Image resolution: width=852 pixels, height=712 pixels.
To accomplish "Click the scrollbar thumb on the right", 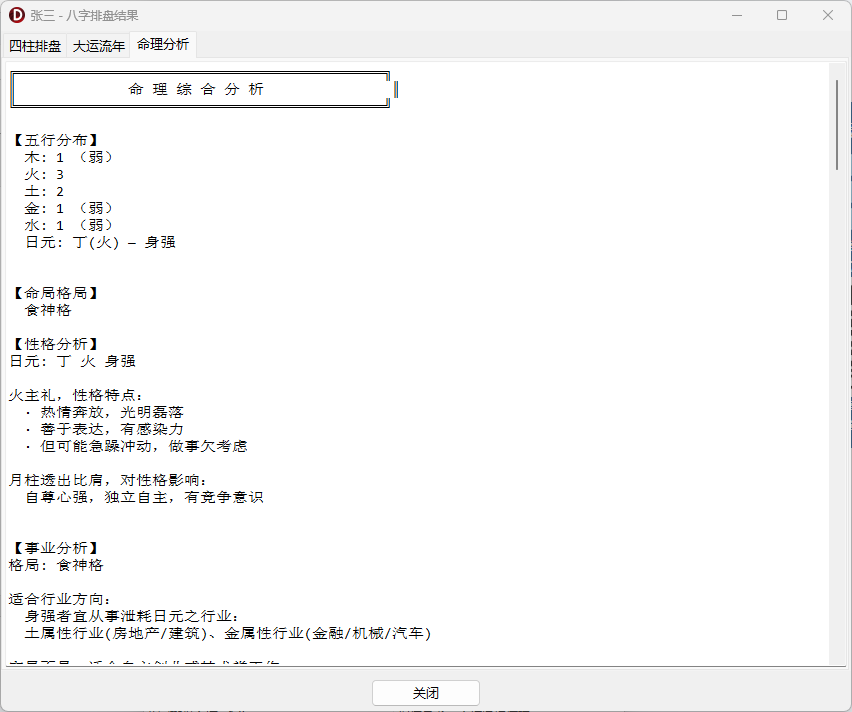I will (x=840, y=120).
